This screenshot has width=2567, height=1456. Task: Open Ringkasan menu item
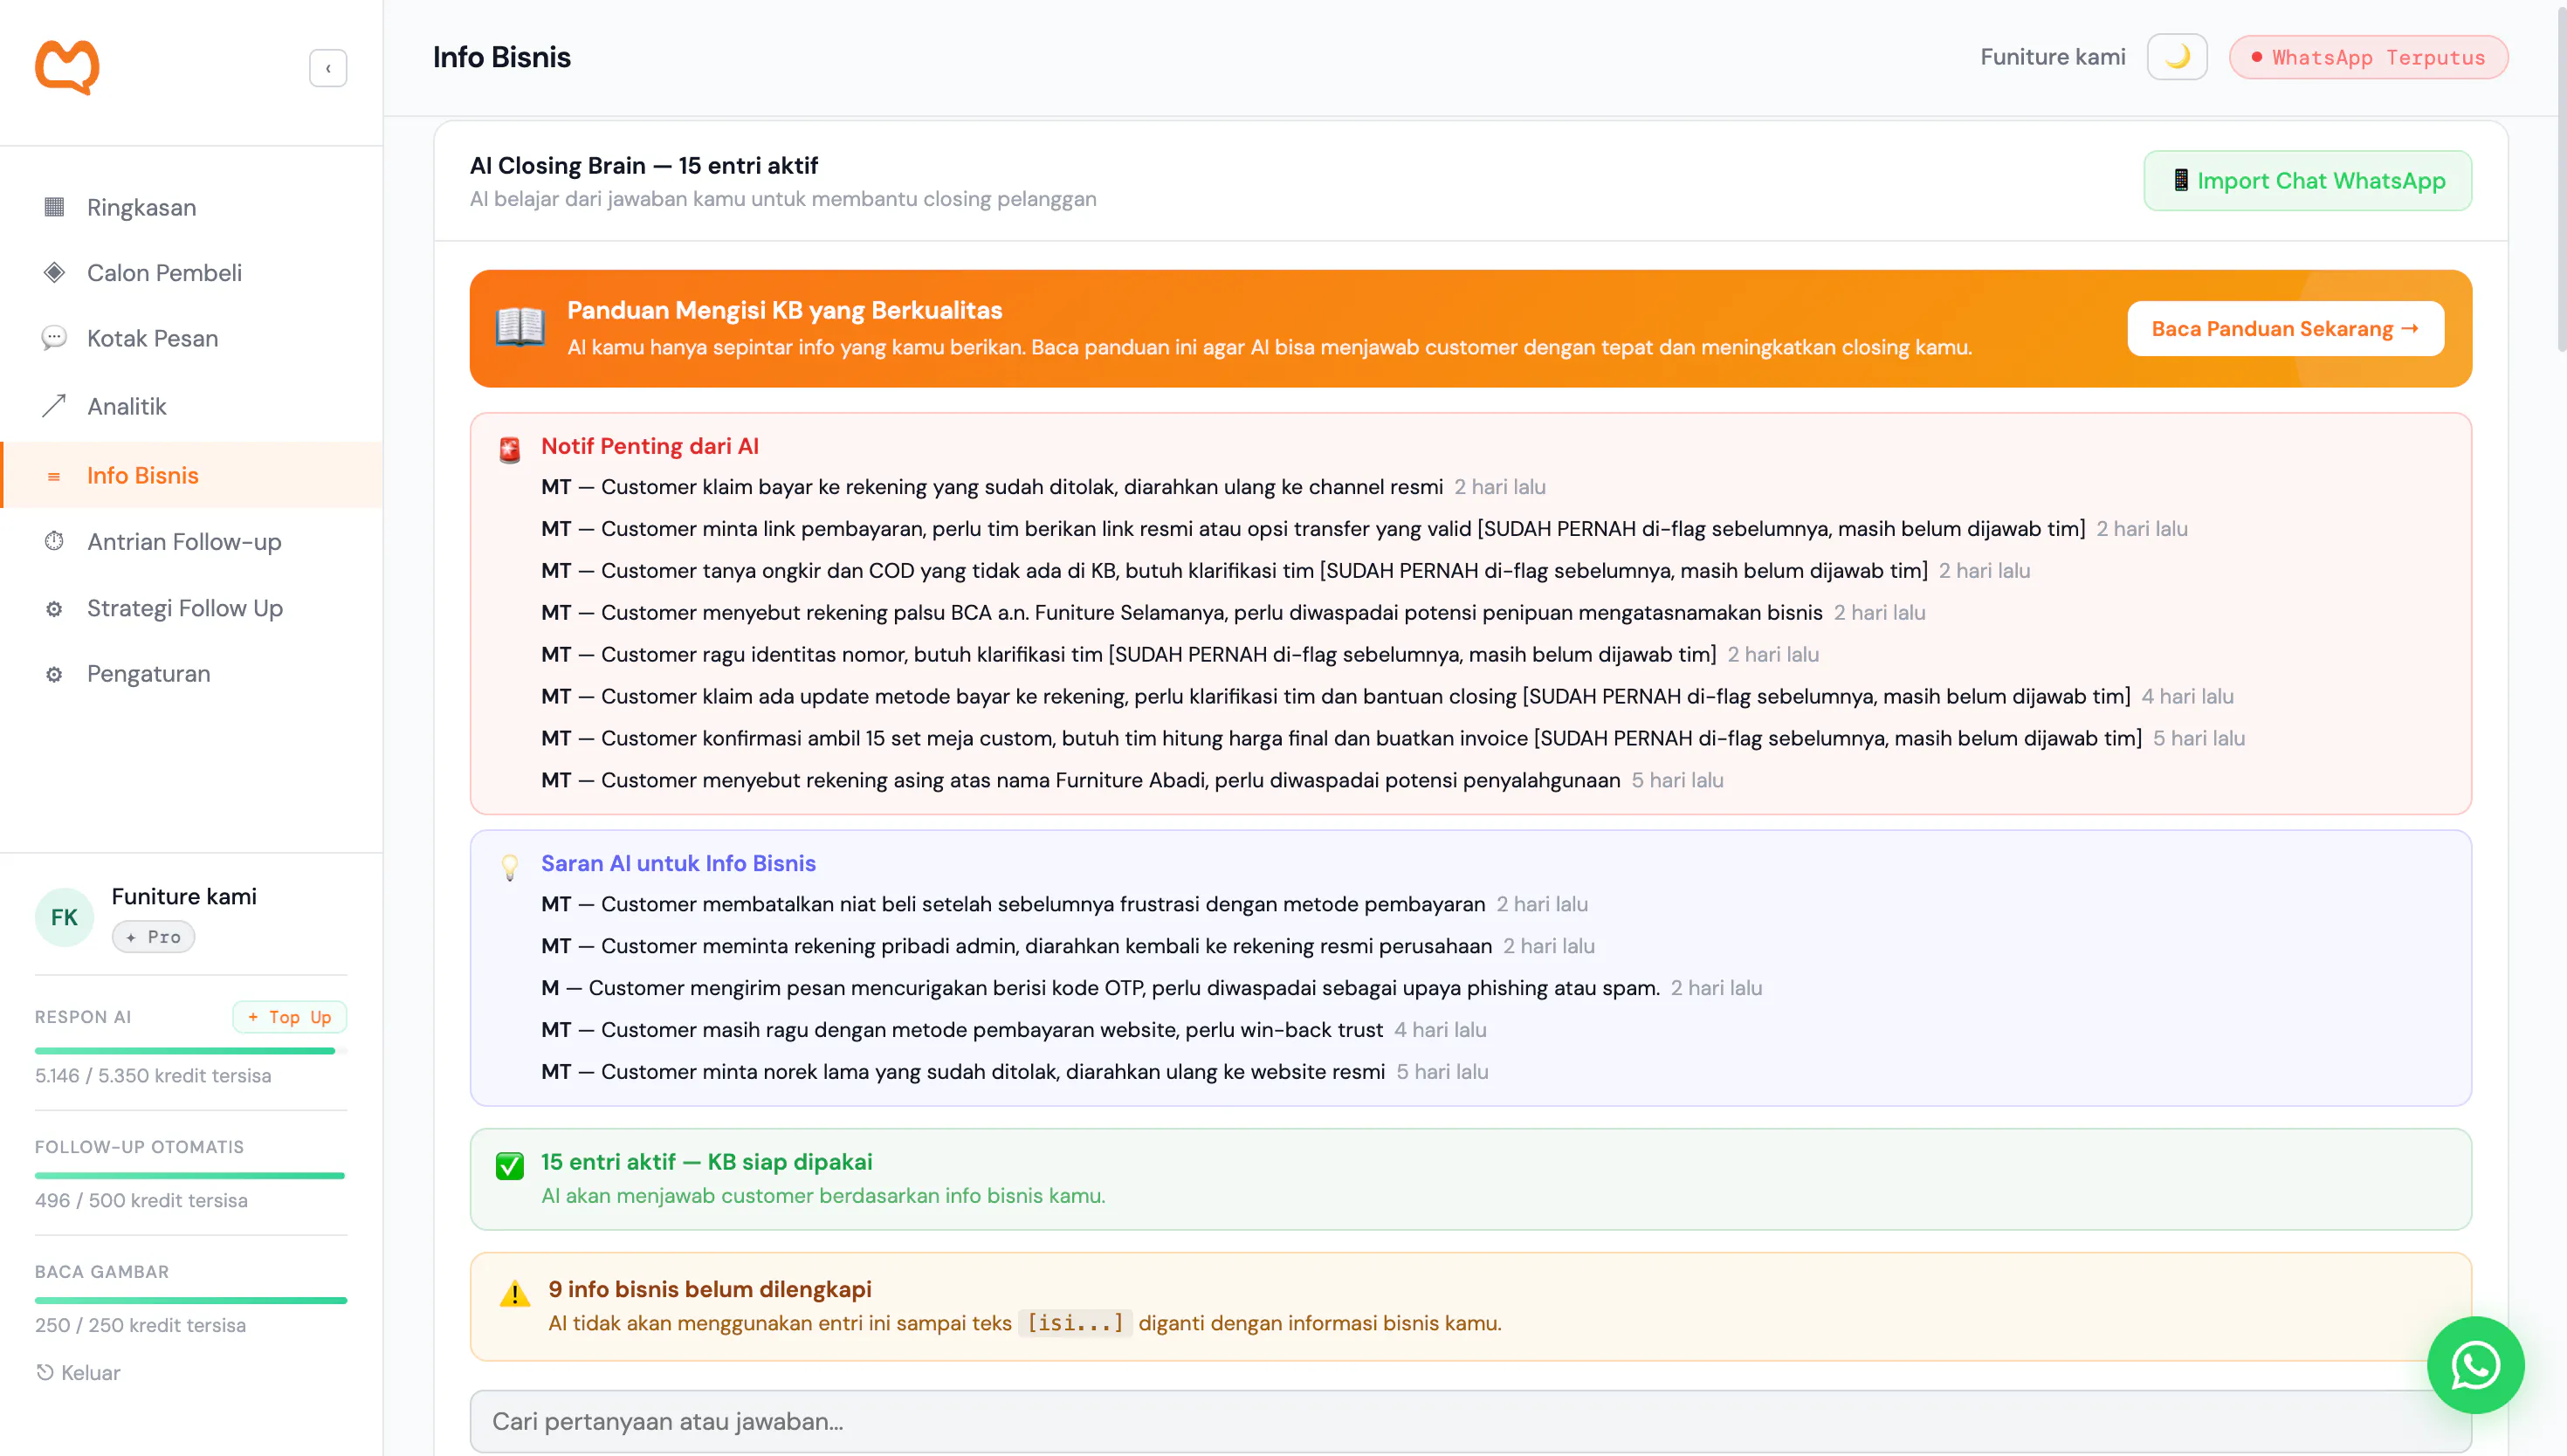(x=192, y=207)
